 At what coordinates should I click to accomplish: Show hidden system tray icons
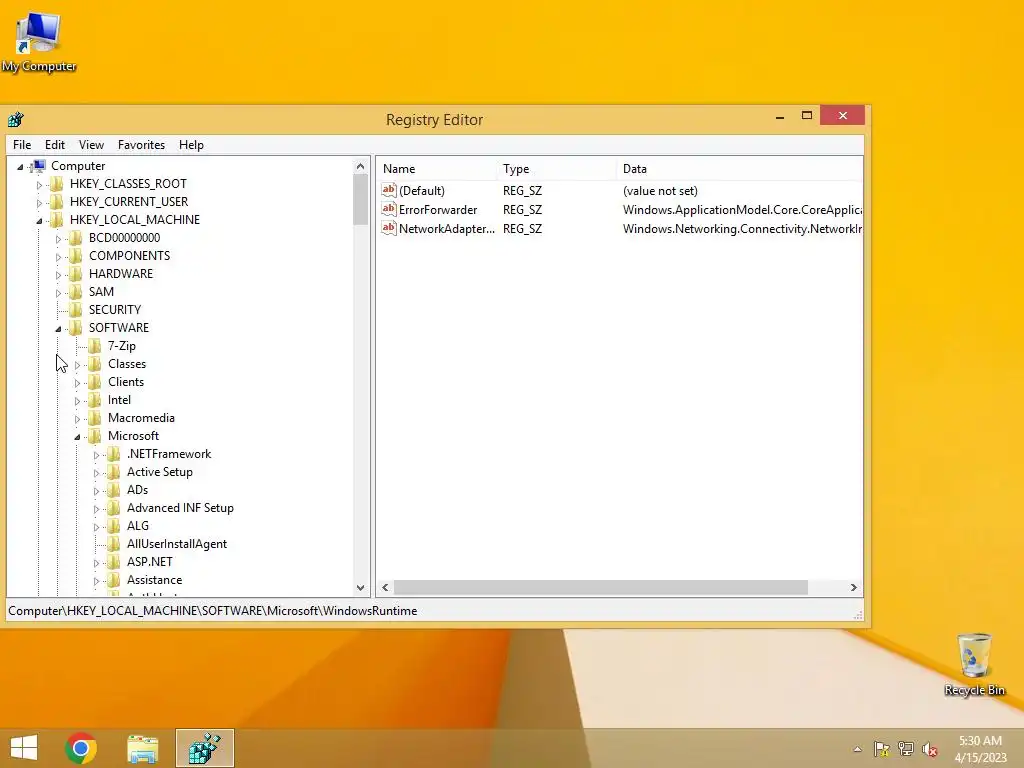[857, 749]
